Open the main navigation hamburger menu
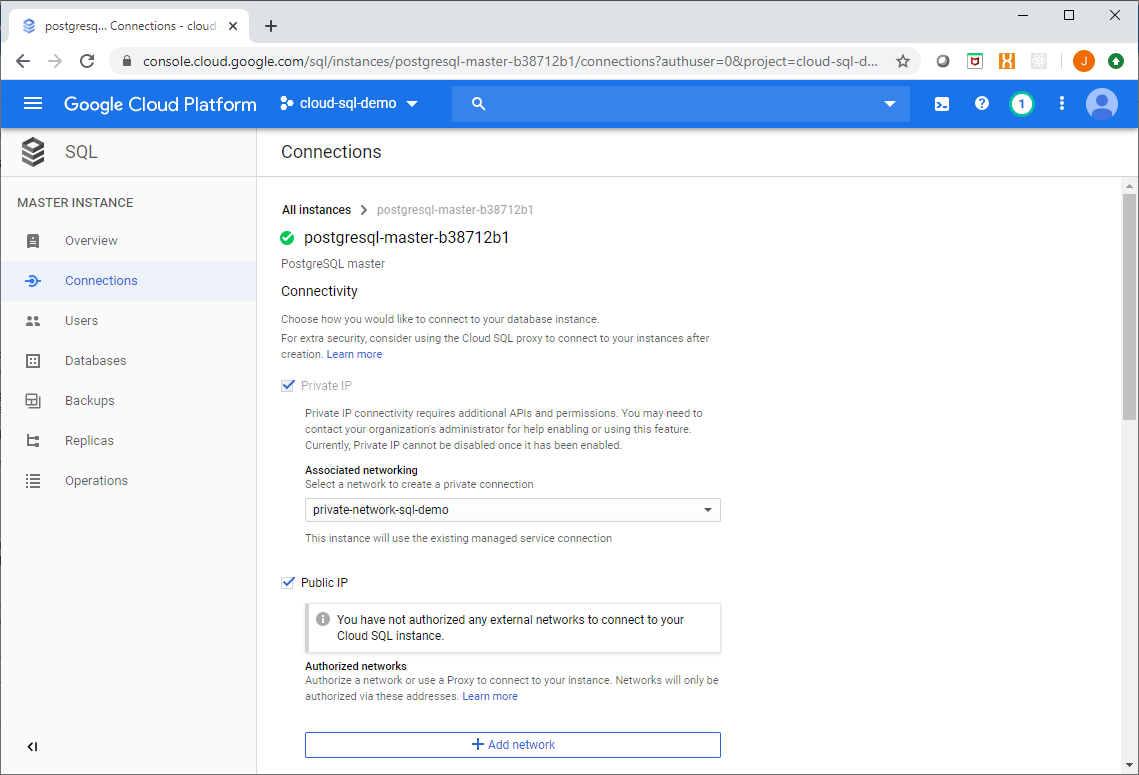Screen dimensions: 1139x775 [33, 104]
